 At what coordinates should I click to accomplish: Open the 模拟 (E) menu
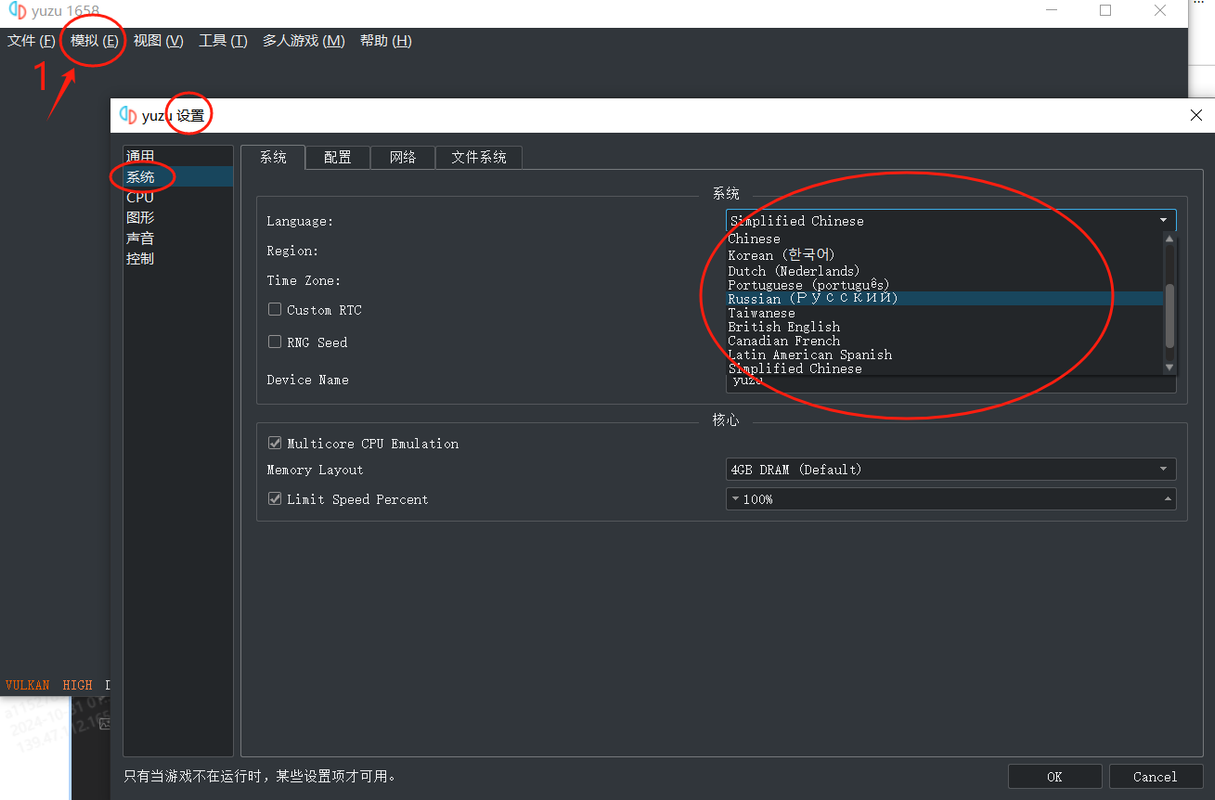coord(94,41)
